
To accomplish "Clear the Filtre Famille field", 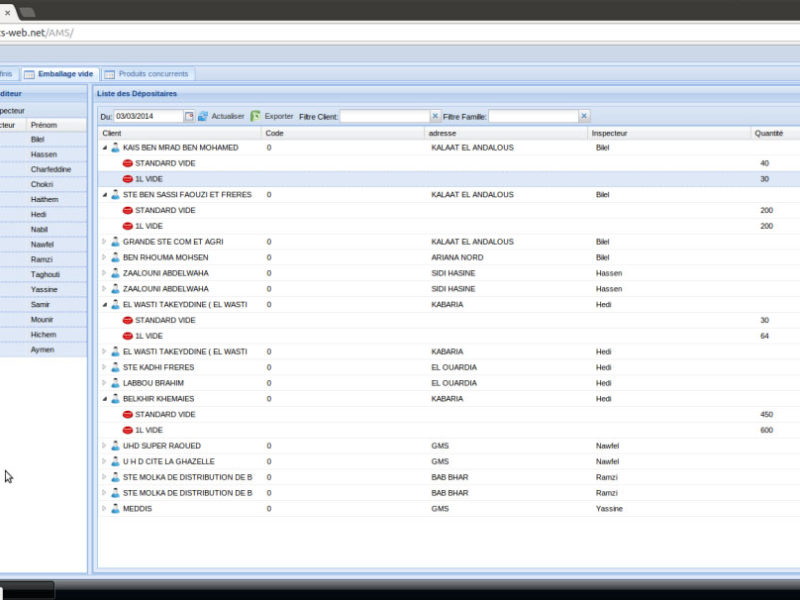I will pos(584,116).
